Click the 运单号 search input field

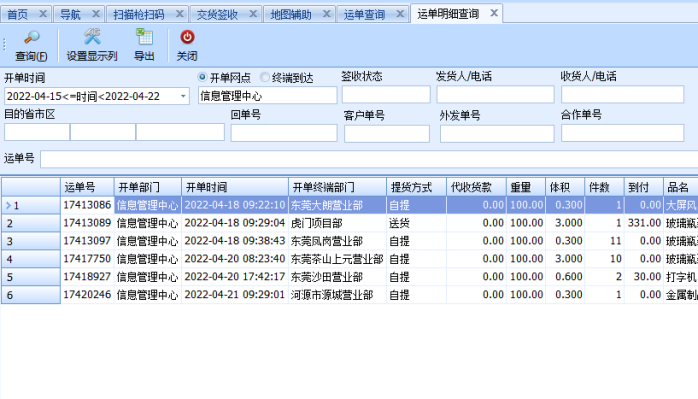[x=369, y=159]
